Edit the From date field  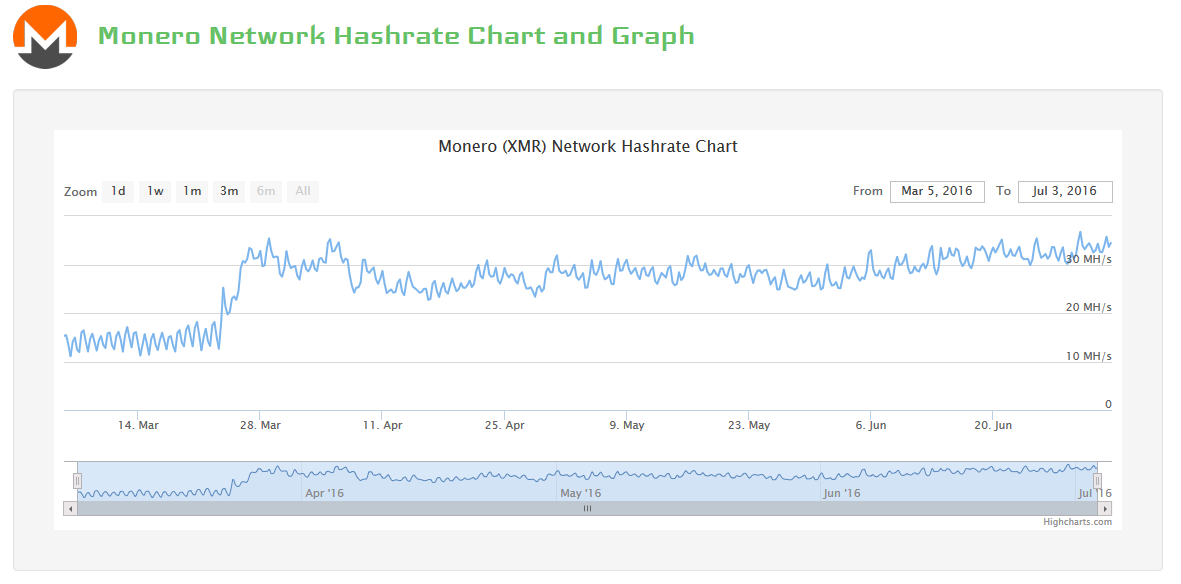[x=937, y=191]
